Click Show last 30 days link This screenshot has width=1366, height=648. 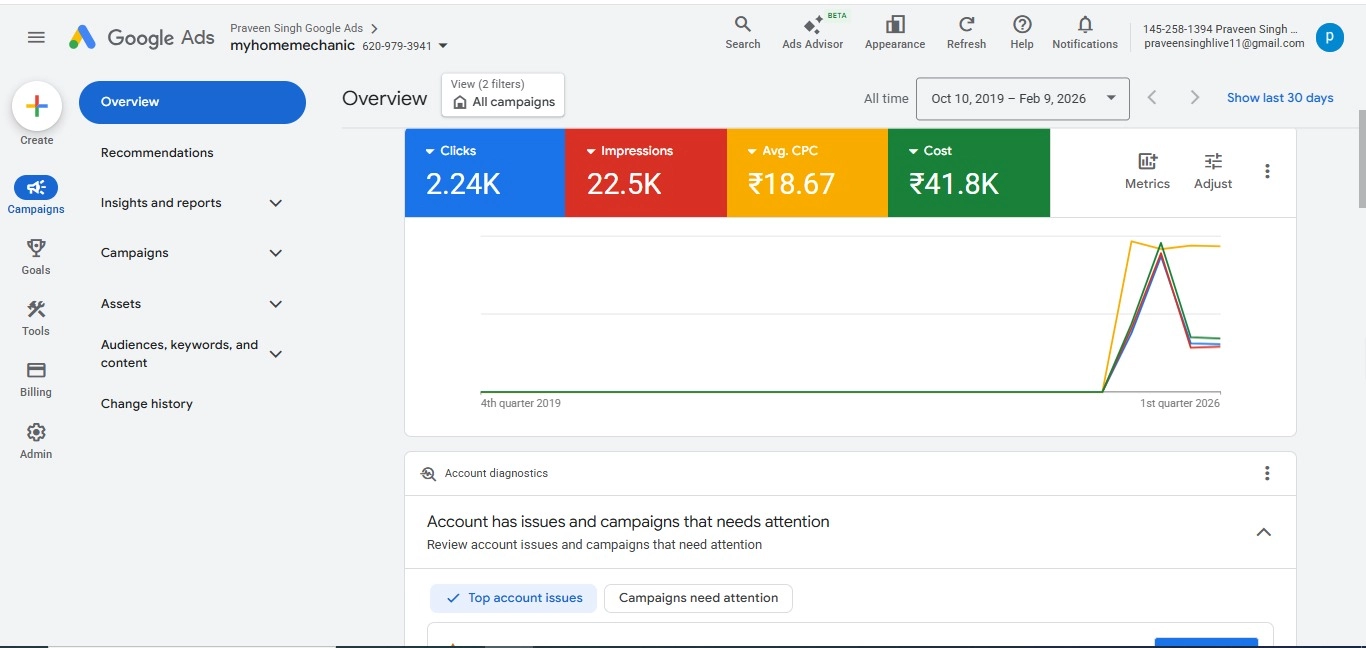tap(1280, 98)
